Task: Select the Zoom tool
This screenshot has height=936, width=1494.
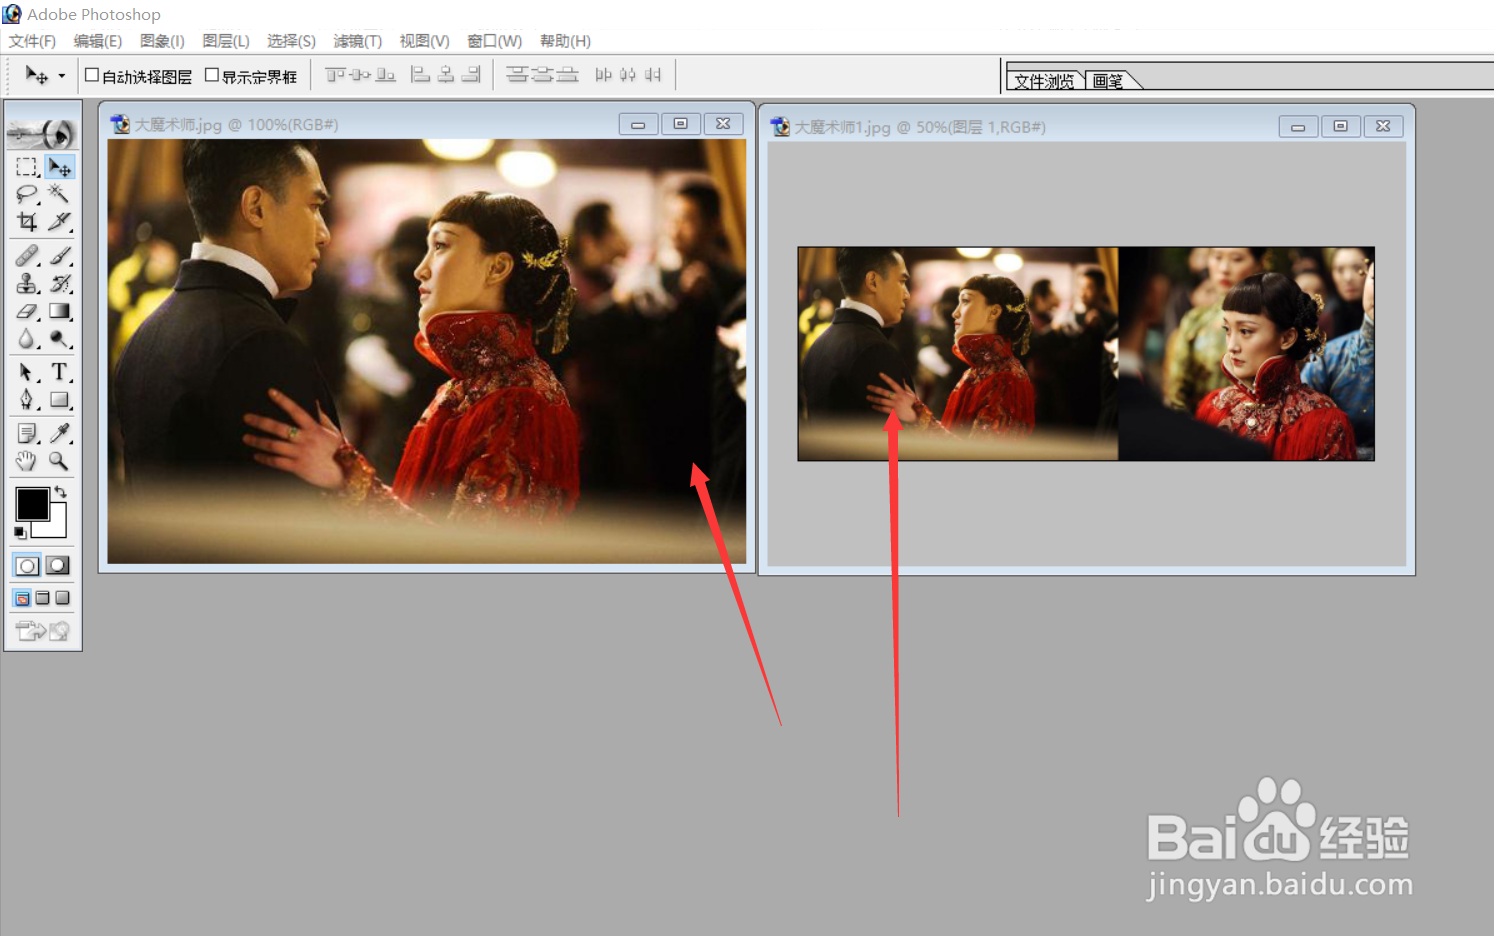Action: click(x=59, y=461)
